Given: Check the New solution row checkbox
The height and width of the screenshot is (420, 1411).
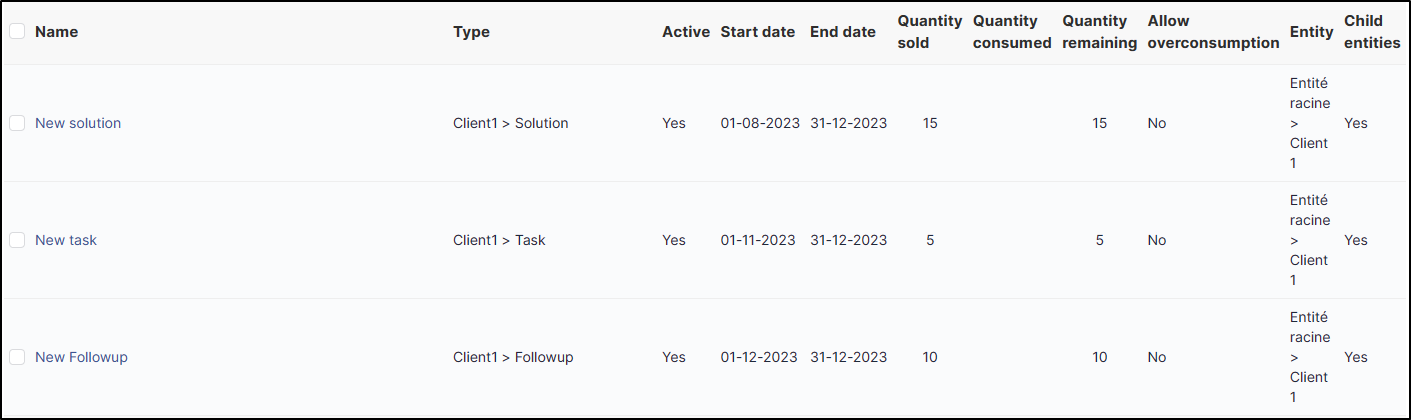Looking at the screenshot, I should pos(17,123).
